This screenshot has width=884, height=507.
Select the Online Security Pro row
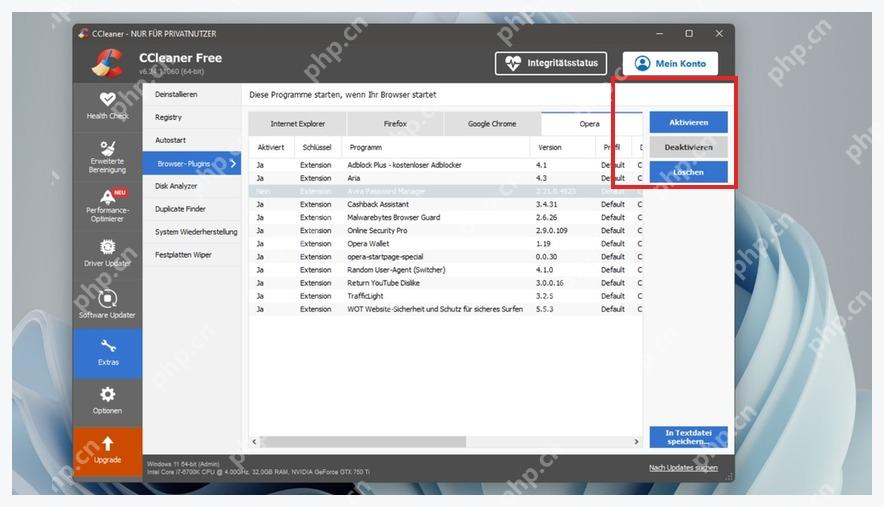click(445, 231)
